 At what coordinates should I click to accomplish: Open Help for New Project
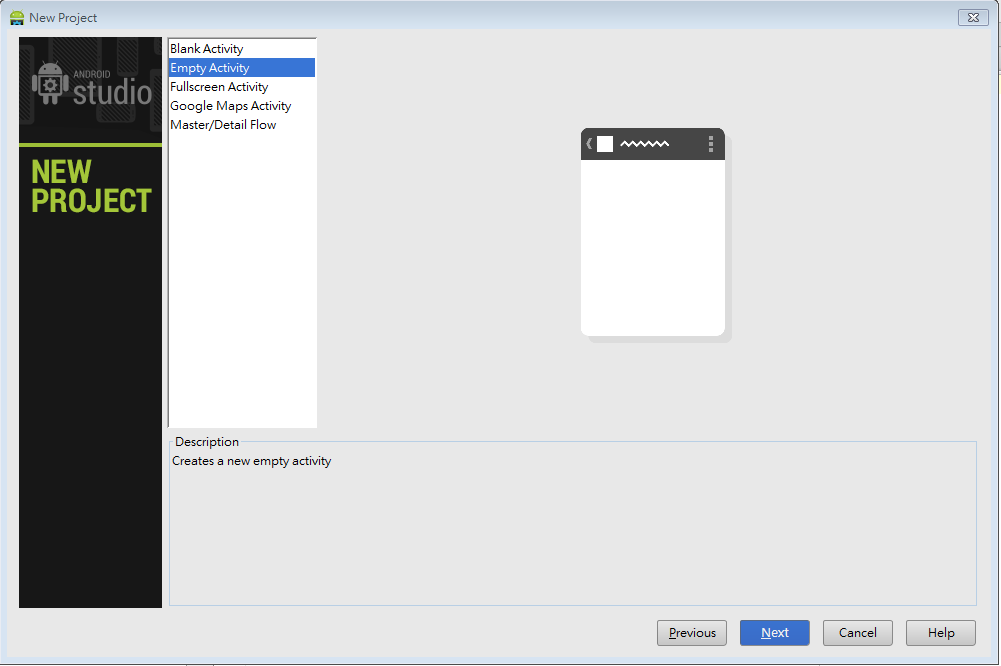(x=940, y=633)
